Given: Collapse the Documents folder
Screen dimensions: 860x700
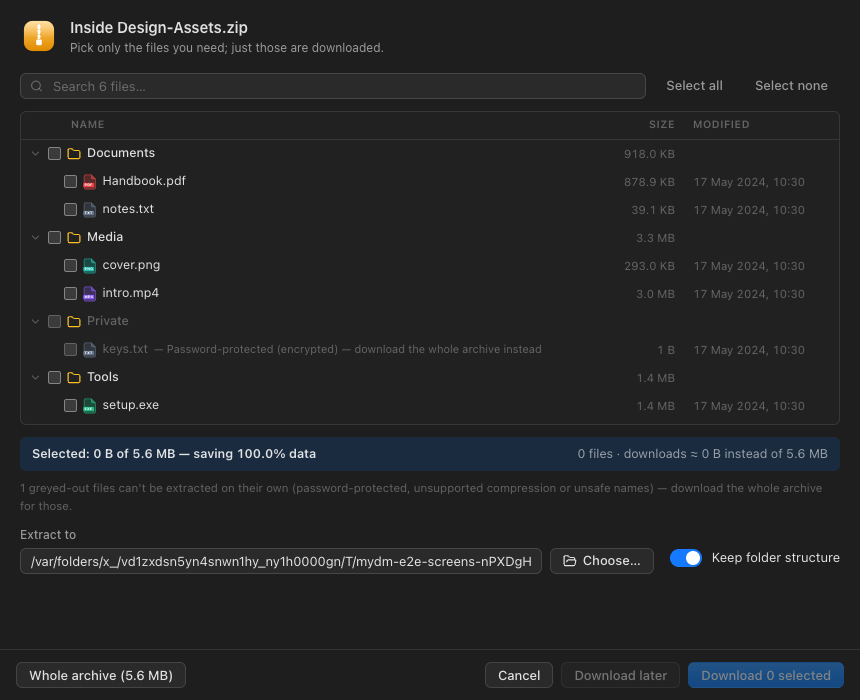Looking at the screenshot, I should (36, 154).
